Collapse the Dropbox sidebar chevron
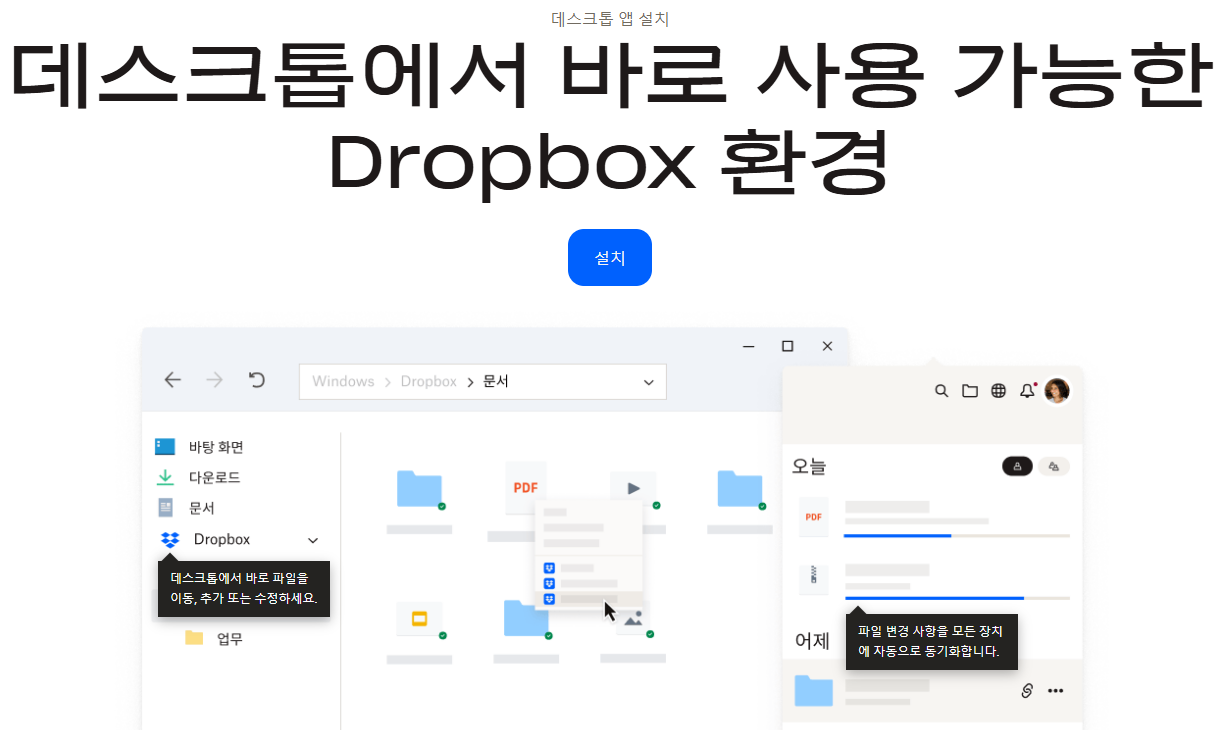 coord(311,539)
